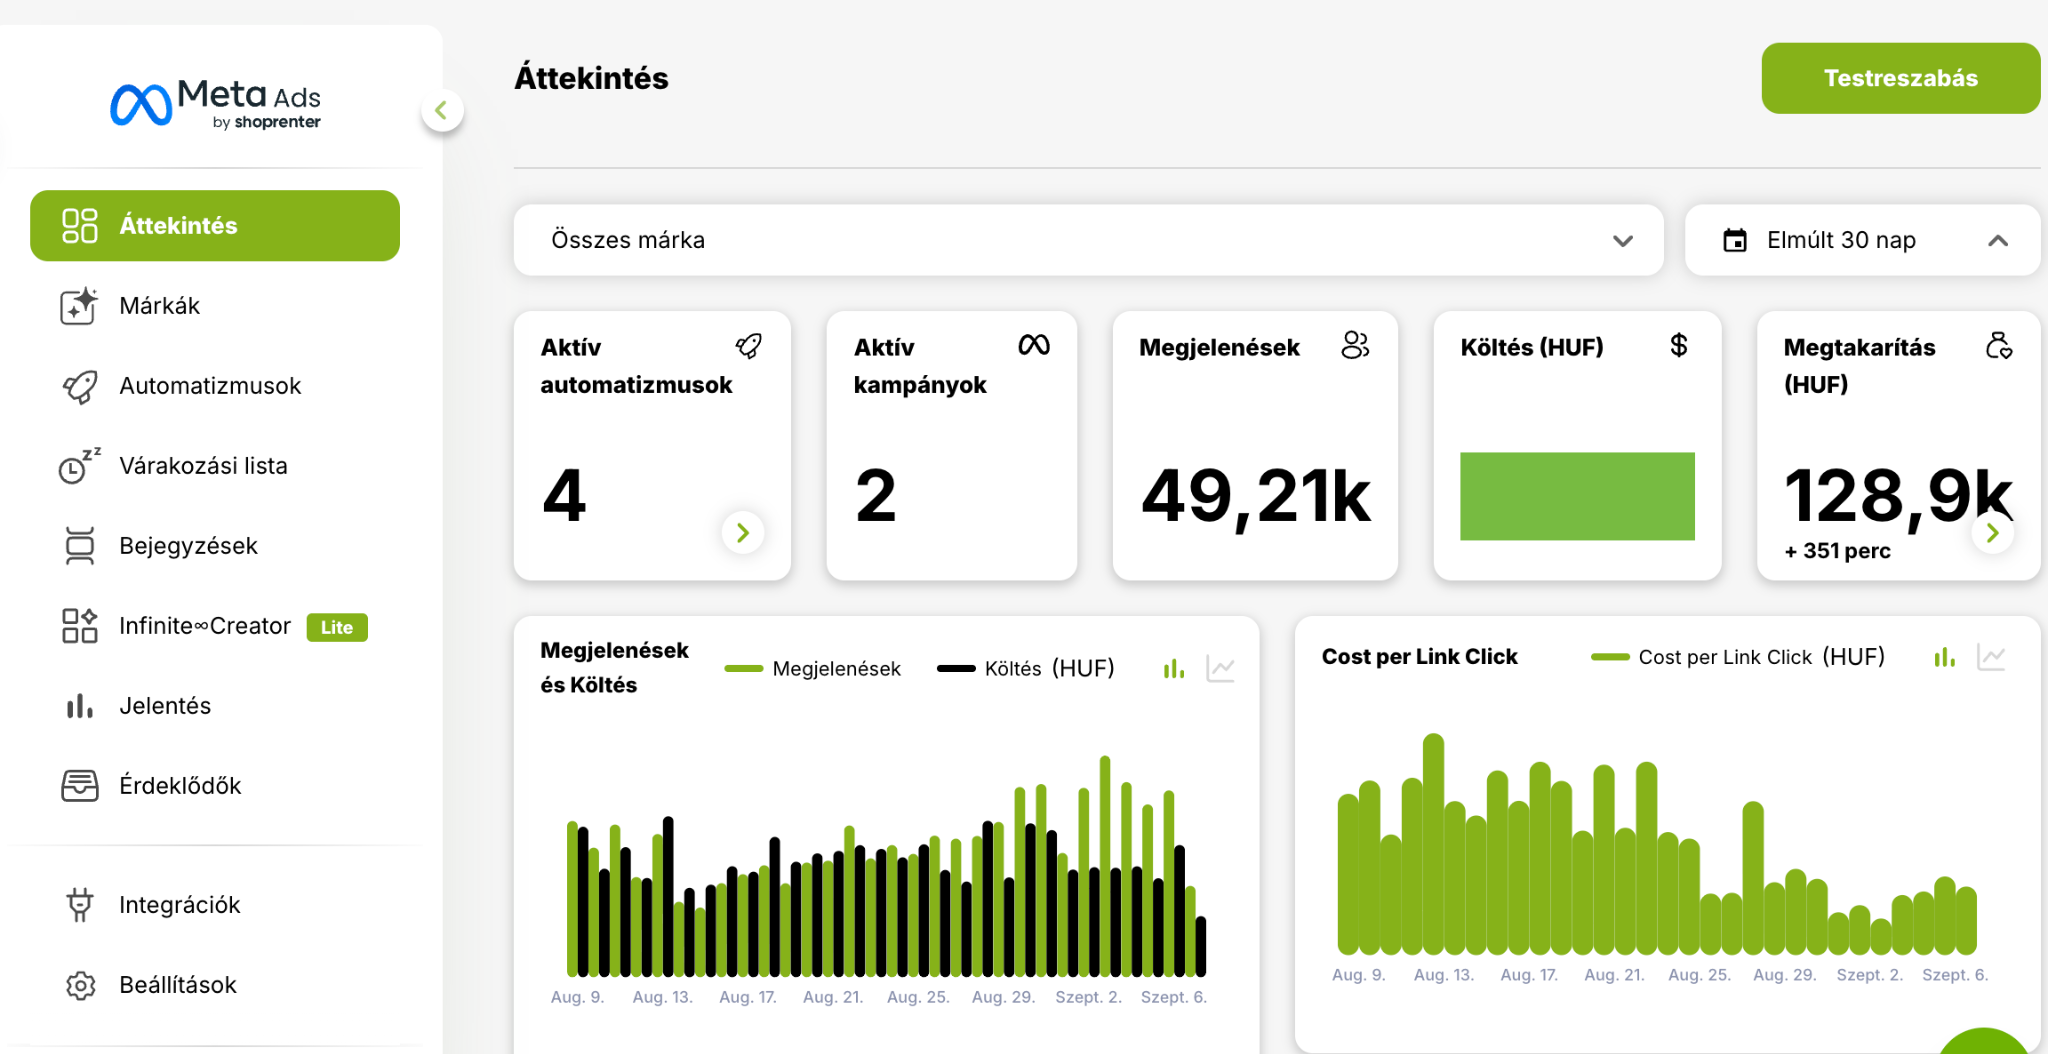This screenshot has height=1054, width=2048.
Task: Go to Jelentés in the sidebar
Action: (165, 706)
